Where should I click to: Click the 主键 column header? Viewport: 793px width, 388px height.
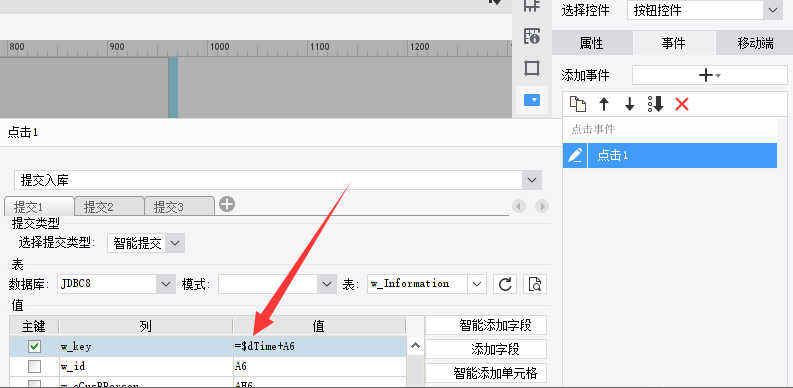[x=34, y=326]
